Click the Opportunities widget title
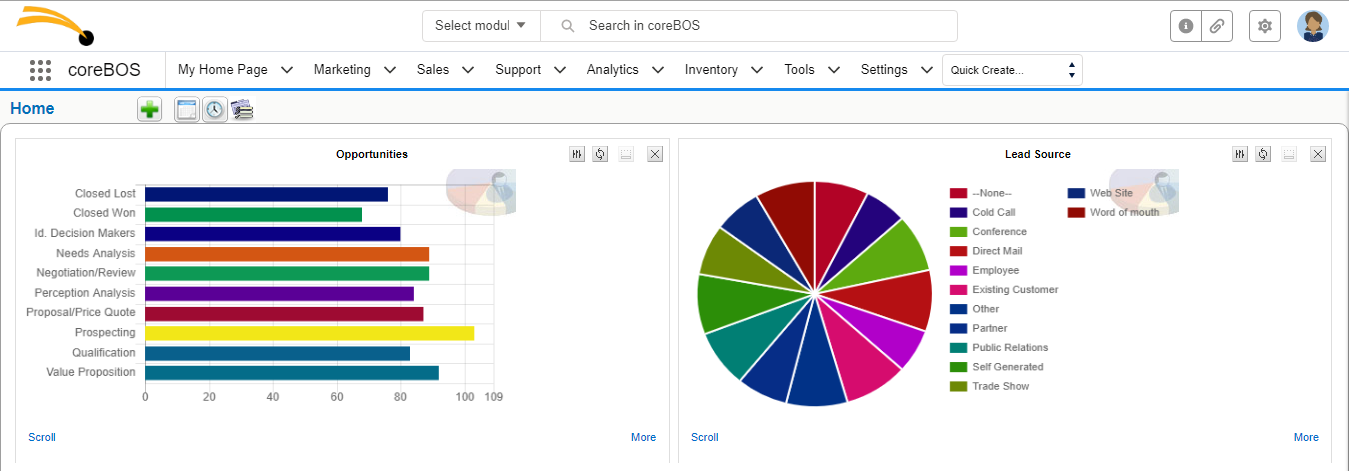This screenshot has width=1349, height=471. [372, 154]
